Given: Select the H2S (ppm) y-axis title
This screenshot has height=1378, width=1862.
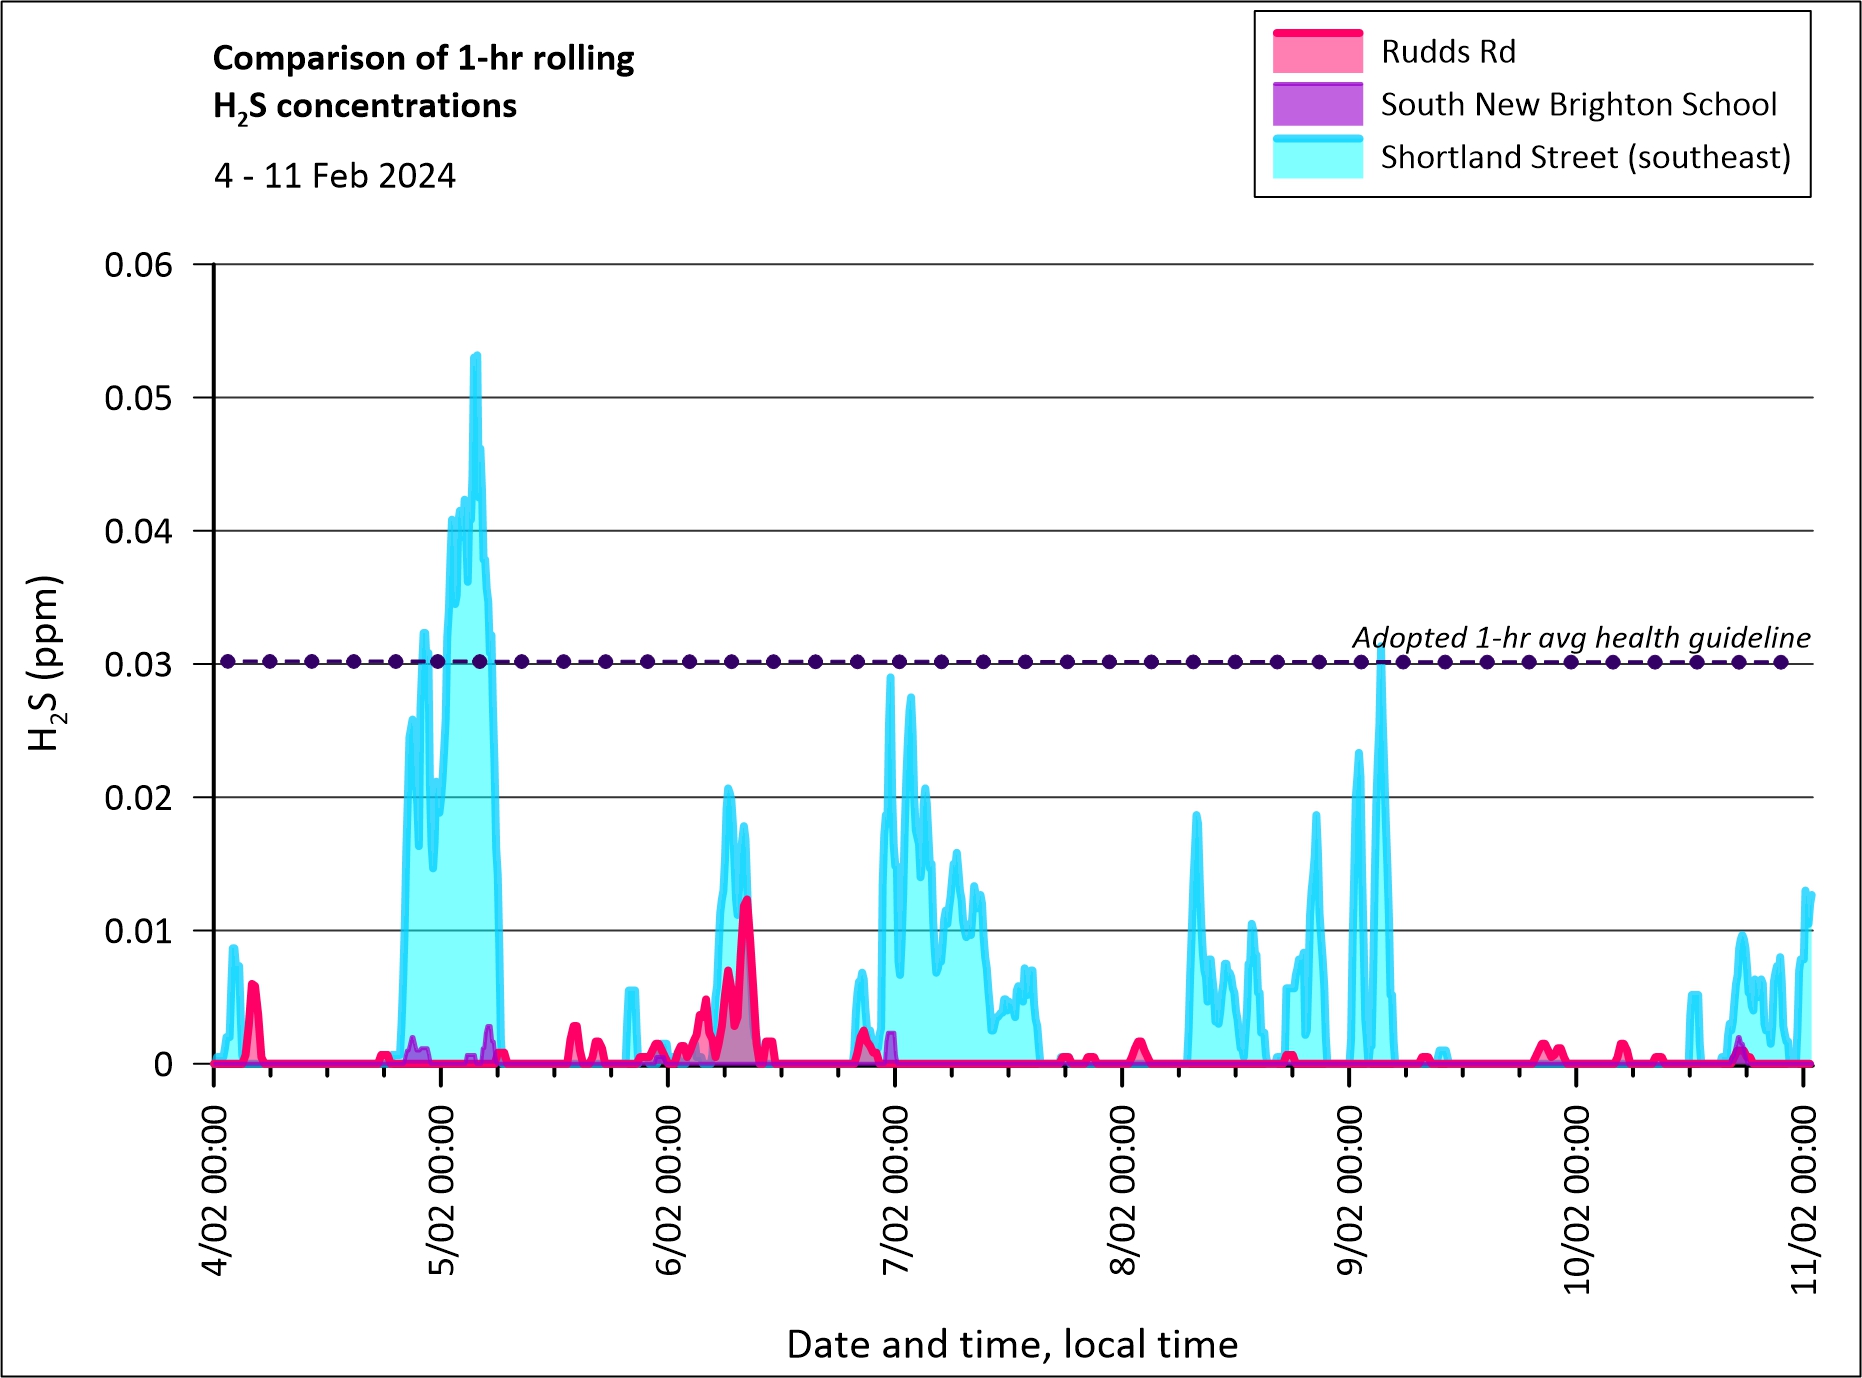Looking at the screenshot, I should 45,663.
